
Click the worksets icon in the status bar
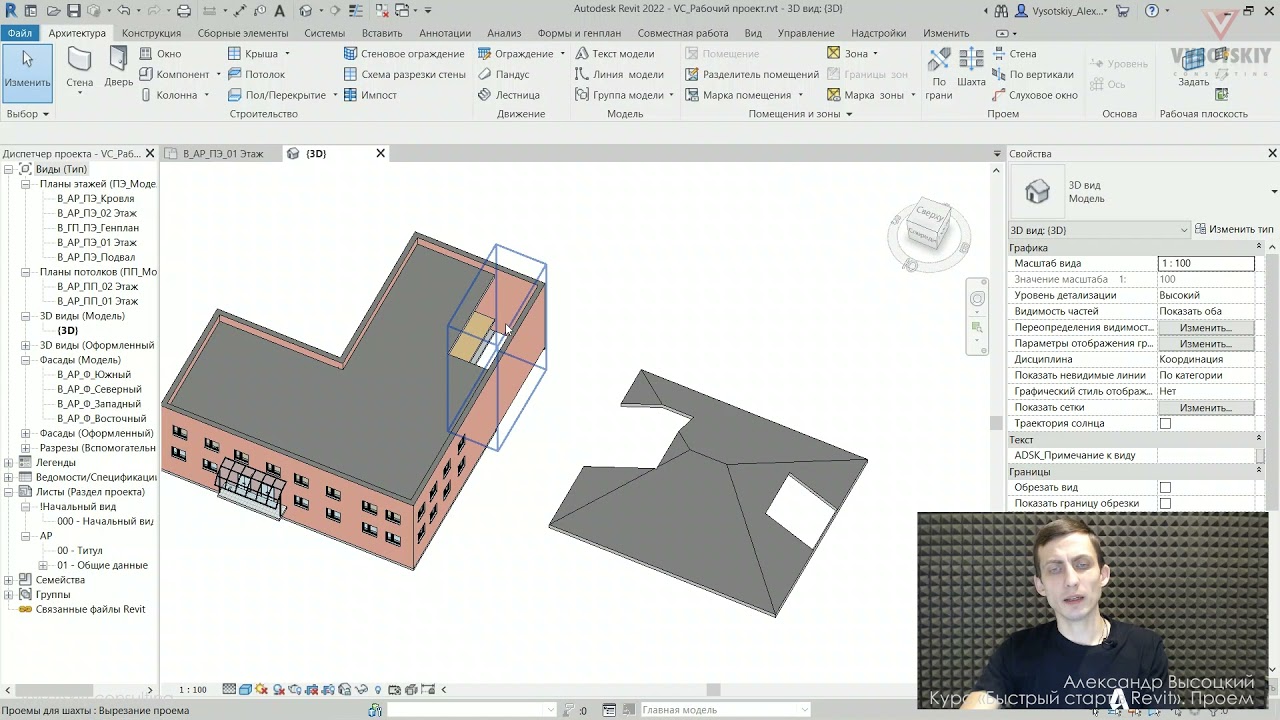pos(375,710)
